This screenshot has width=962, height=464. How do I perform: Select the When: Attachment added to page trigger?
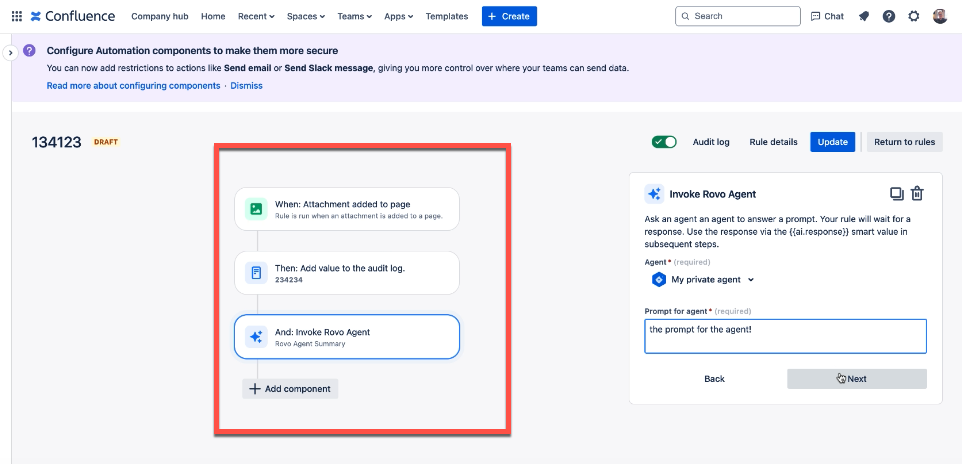(347, 209)
